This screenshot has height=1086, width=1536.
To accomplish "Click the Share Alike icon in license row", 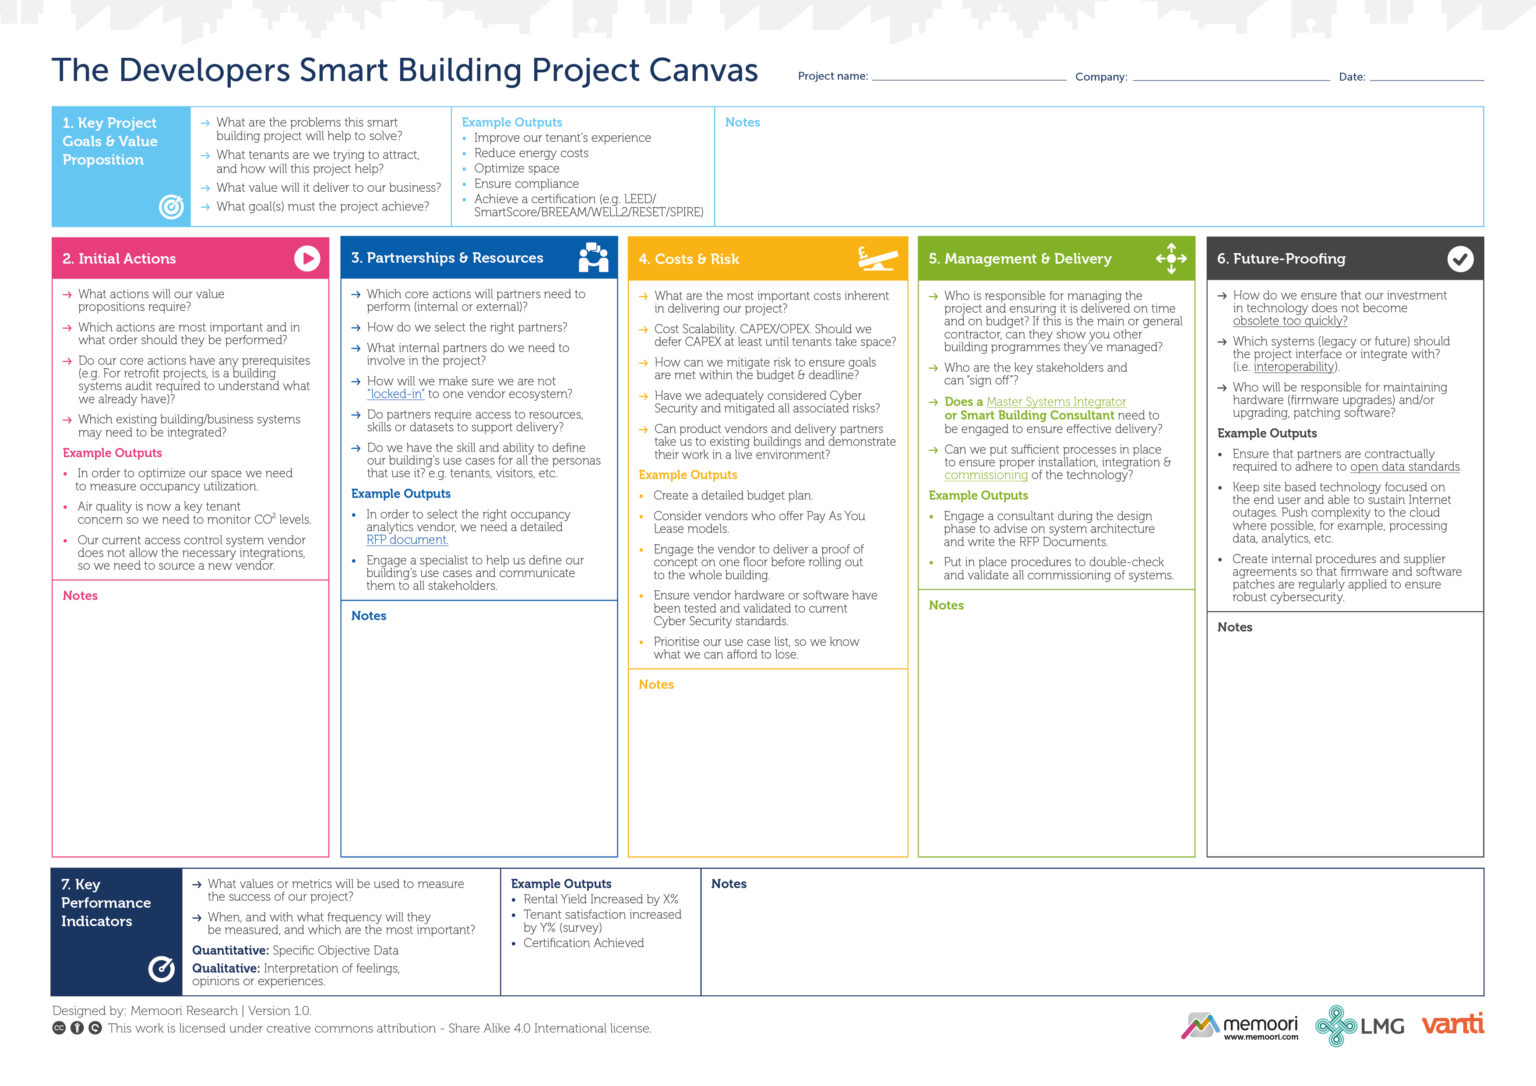I will (x=93, y=1028).
